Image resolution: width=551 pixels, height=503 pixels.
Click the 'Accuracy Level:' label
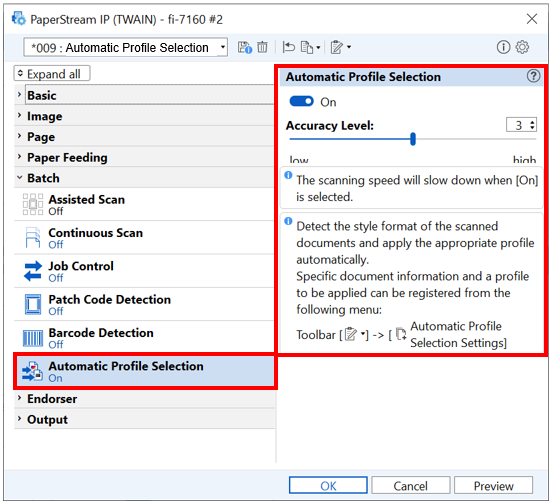[330, 125]
